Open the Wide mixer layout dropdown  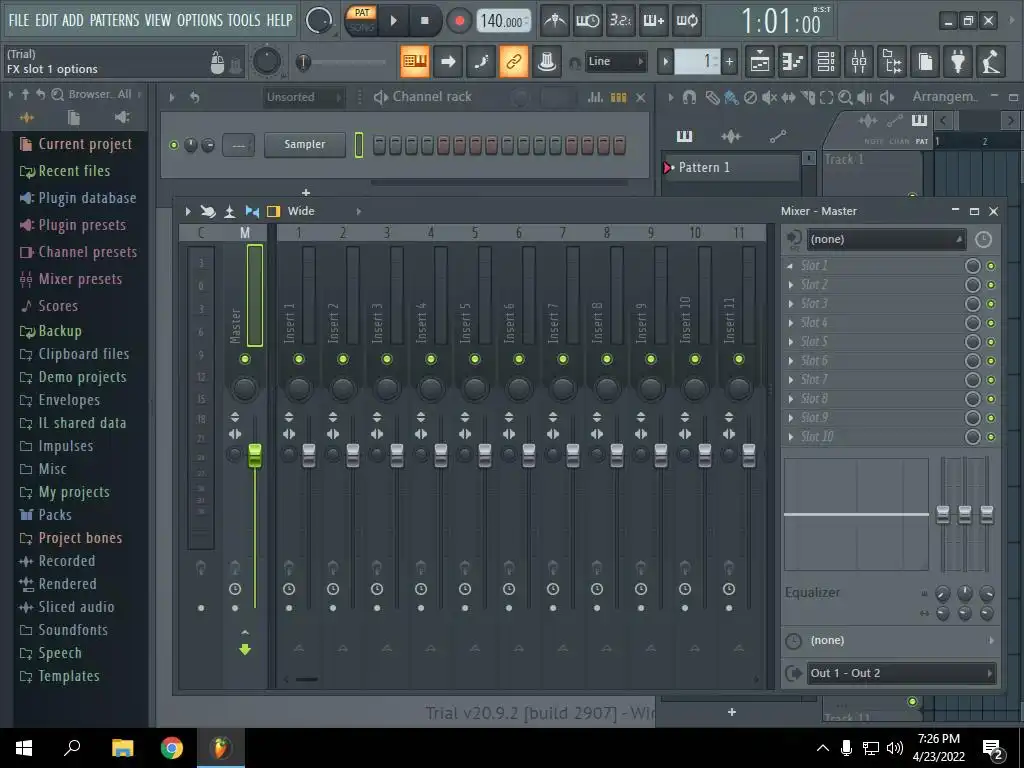(324, 211)
